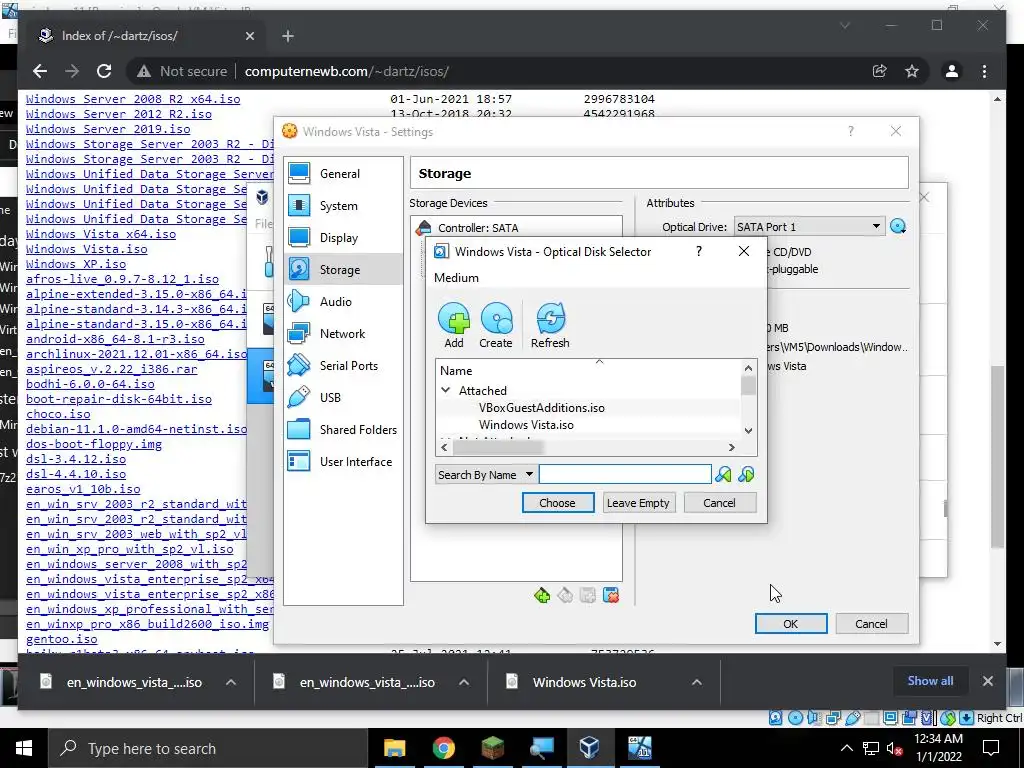Open the USB settings section
Screen dimensions: 1024x768
point(344,398)
